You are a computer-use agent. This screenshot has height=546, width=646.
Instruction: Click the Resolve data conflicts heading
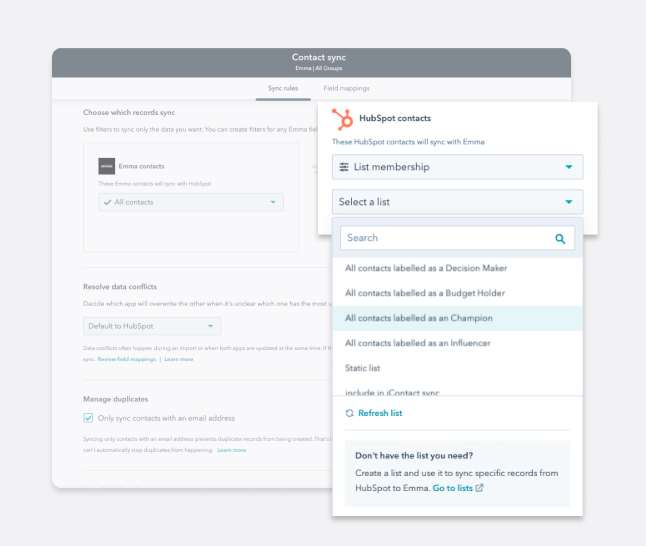click(120, 287)
